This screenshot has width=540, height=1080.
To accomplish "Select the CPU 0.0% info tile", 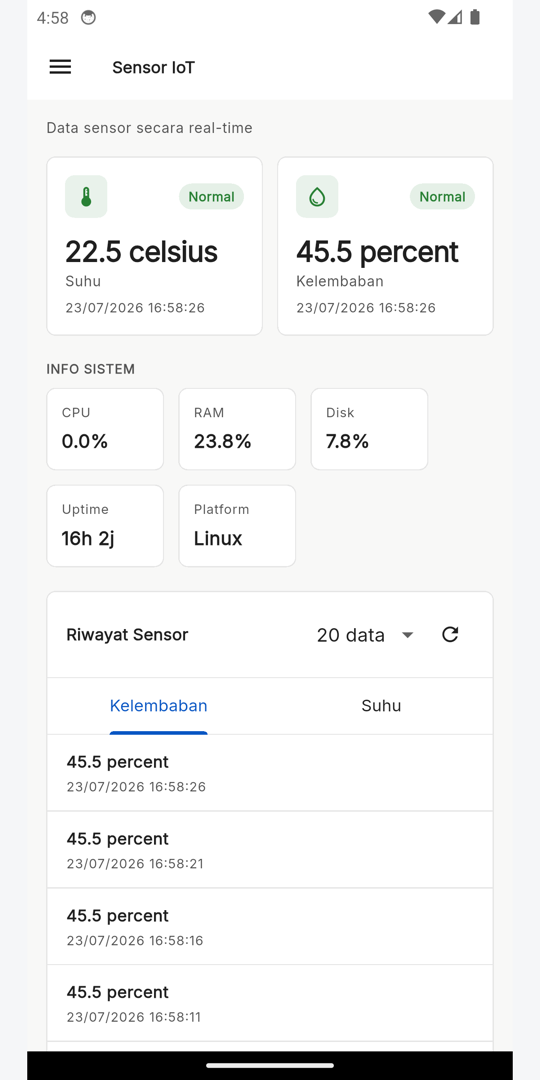I will tap(105, 429).
